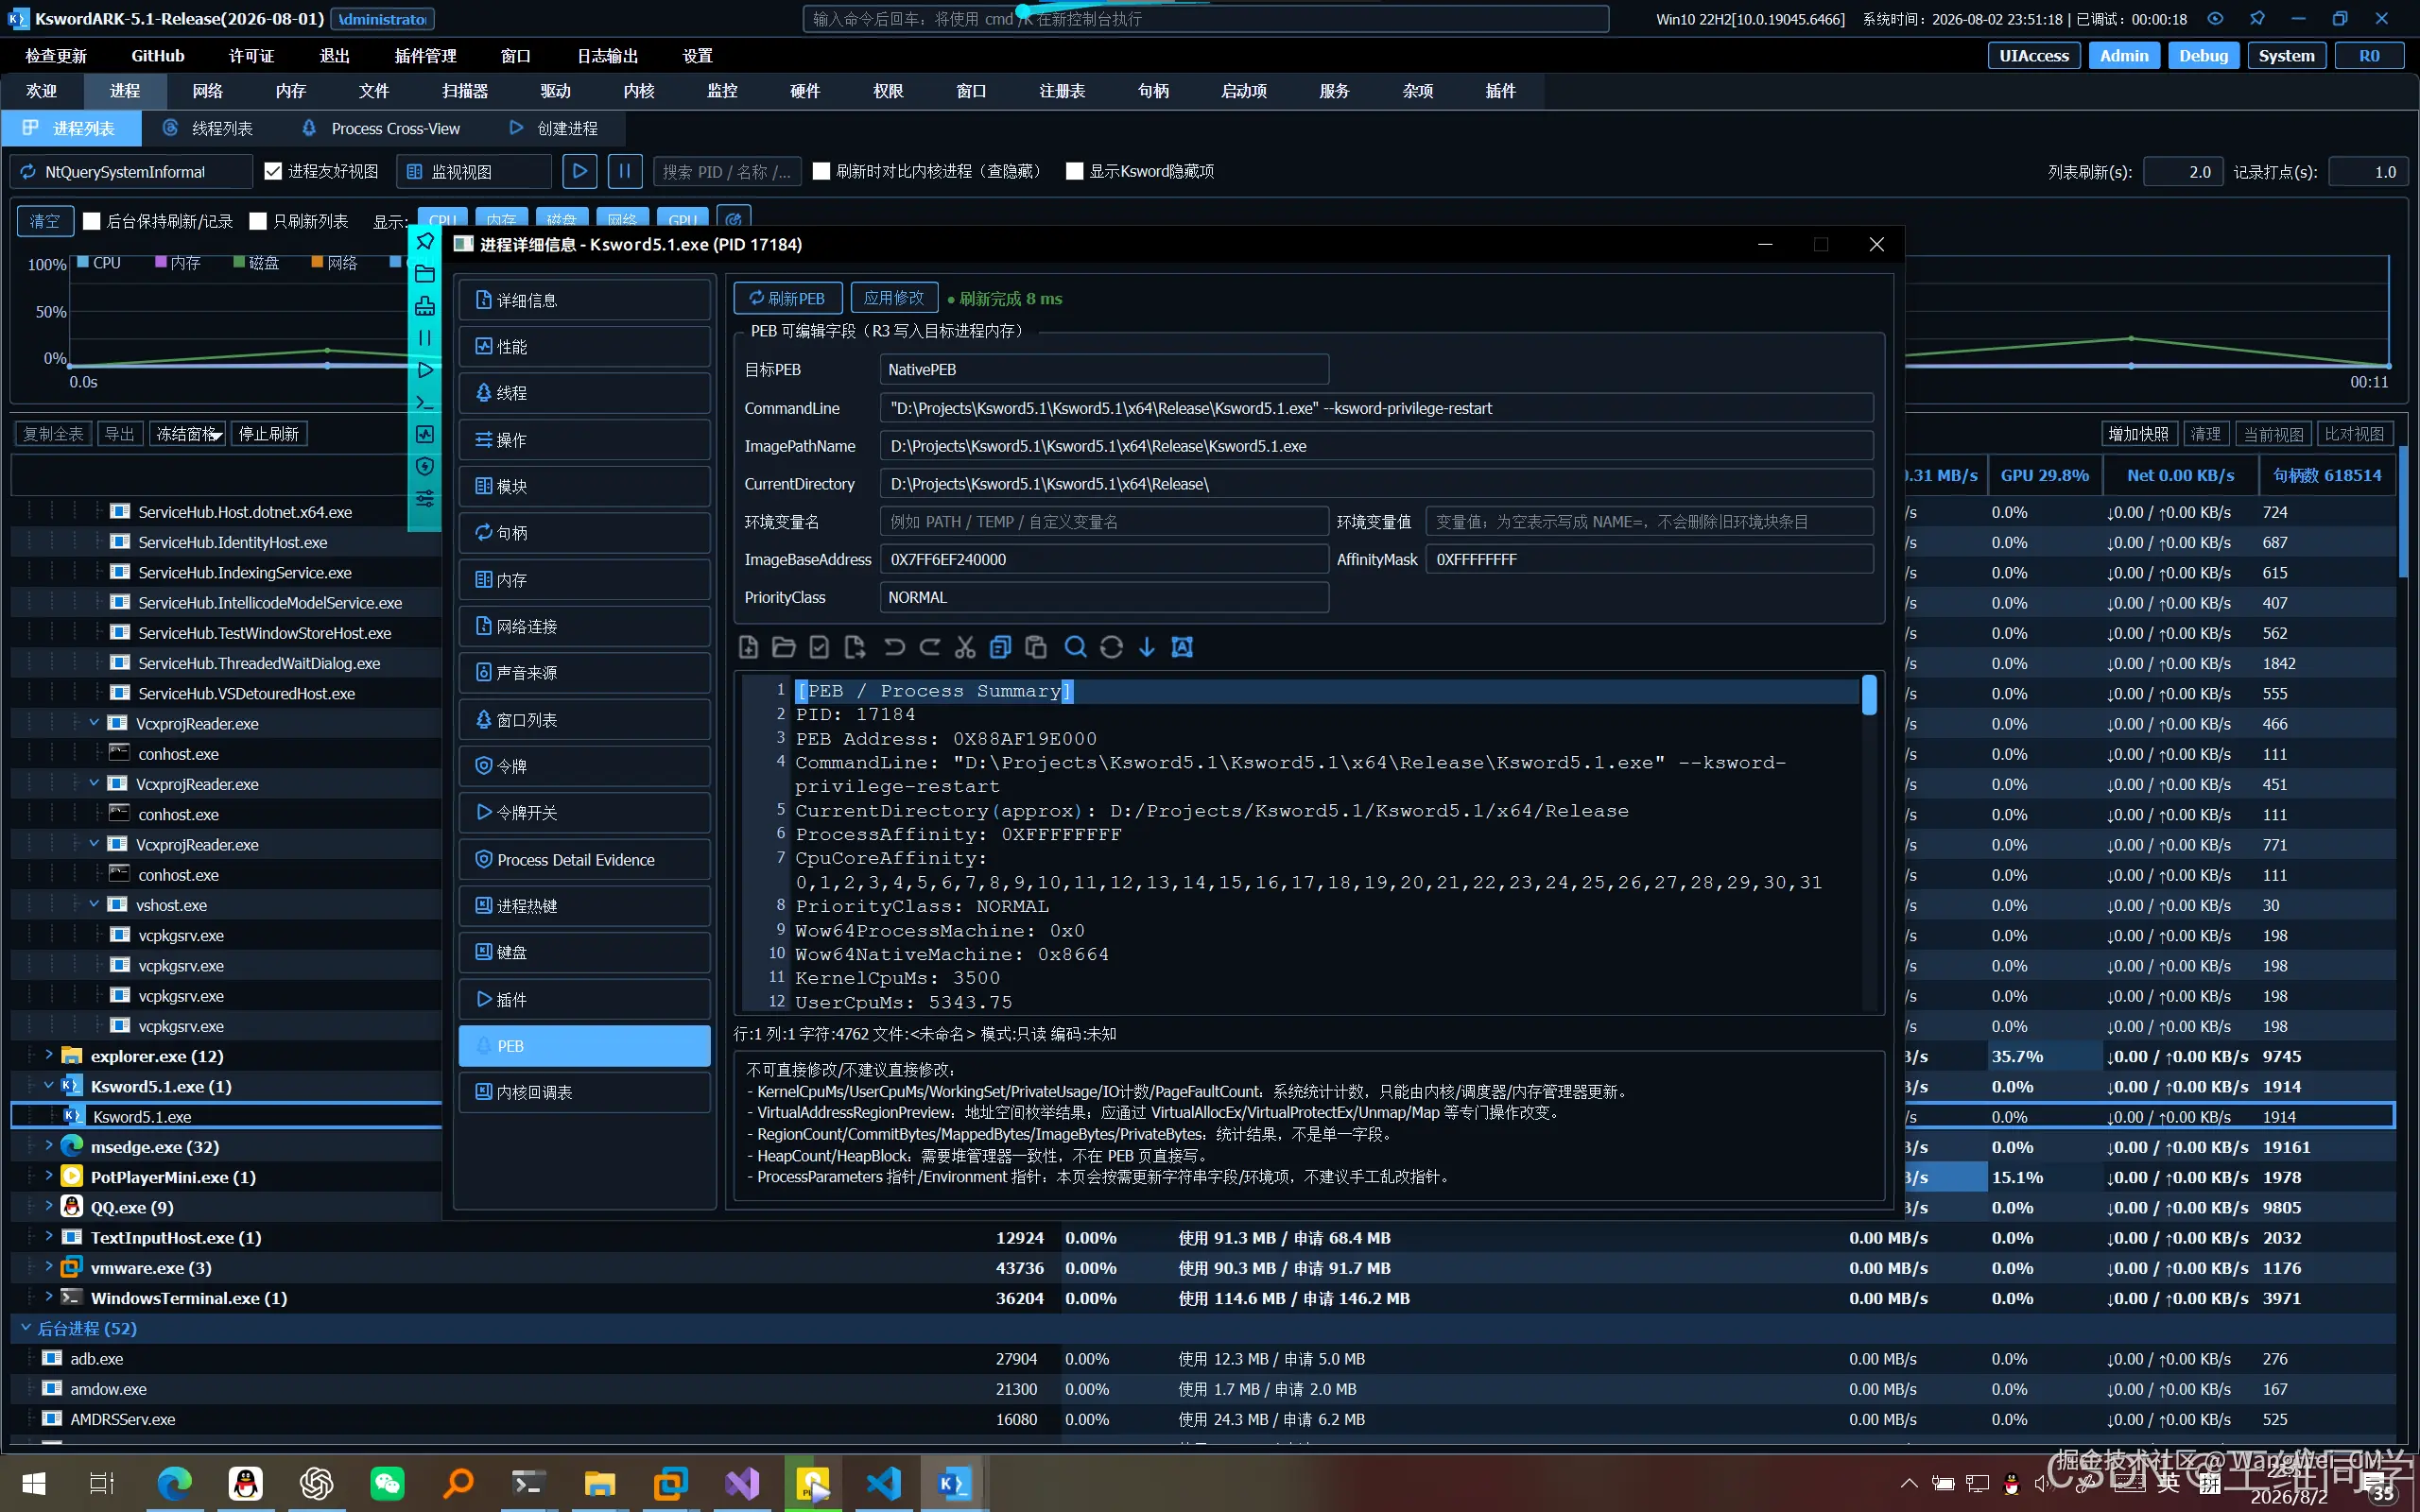
Task: Open the 冻结窗格 dropdown
Action: (188, 434)
